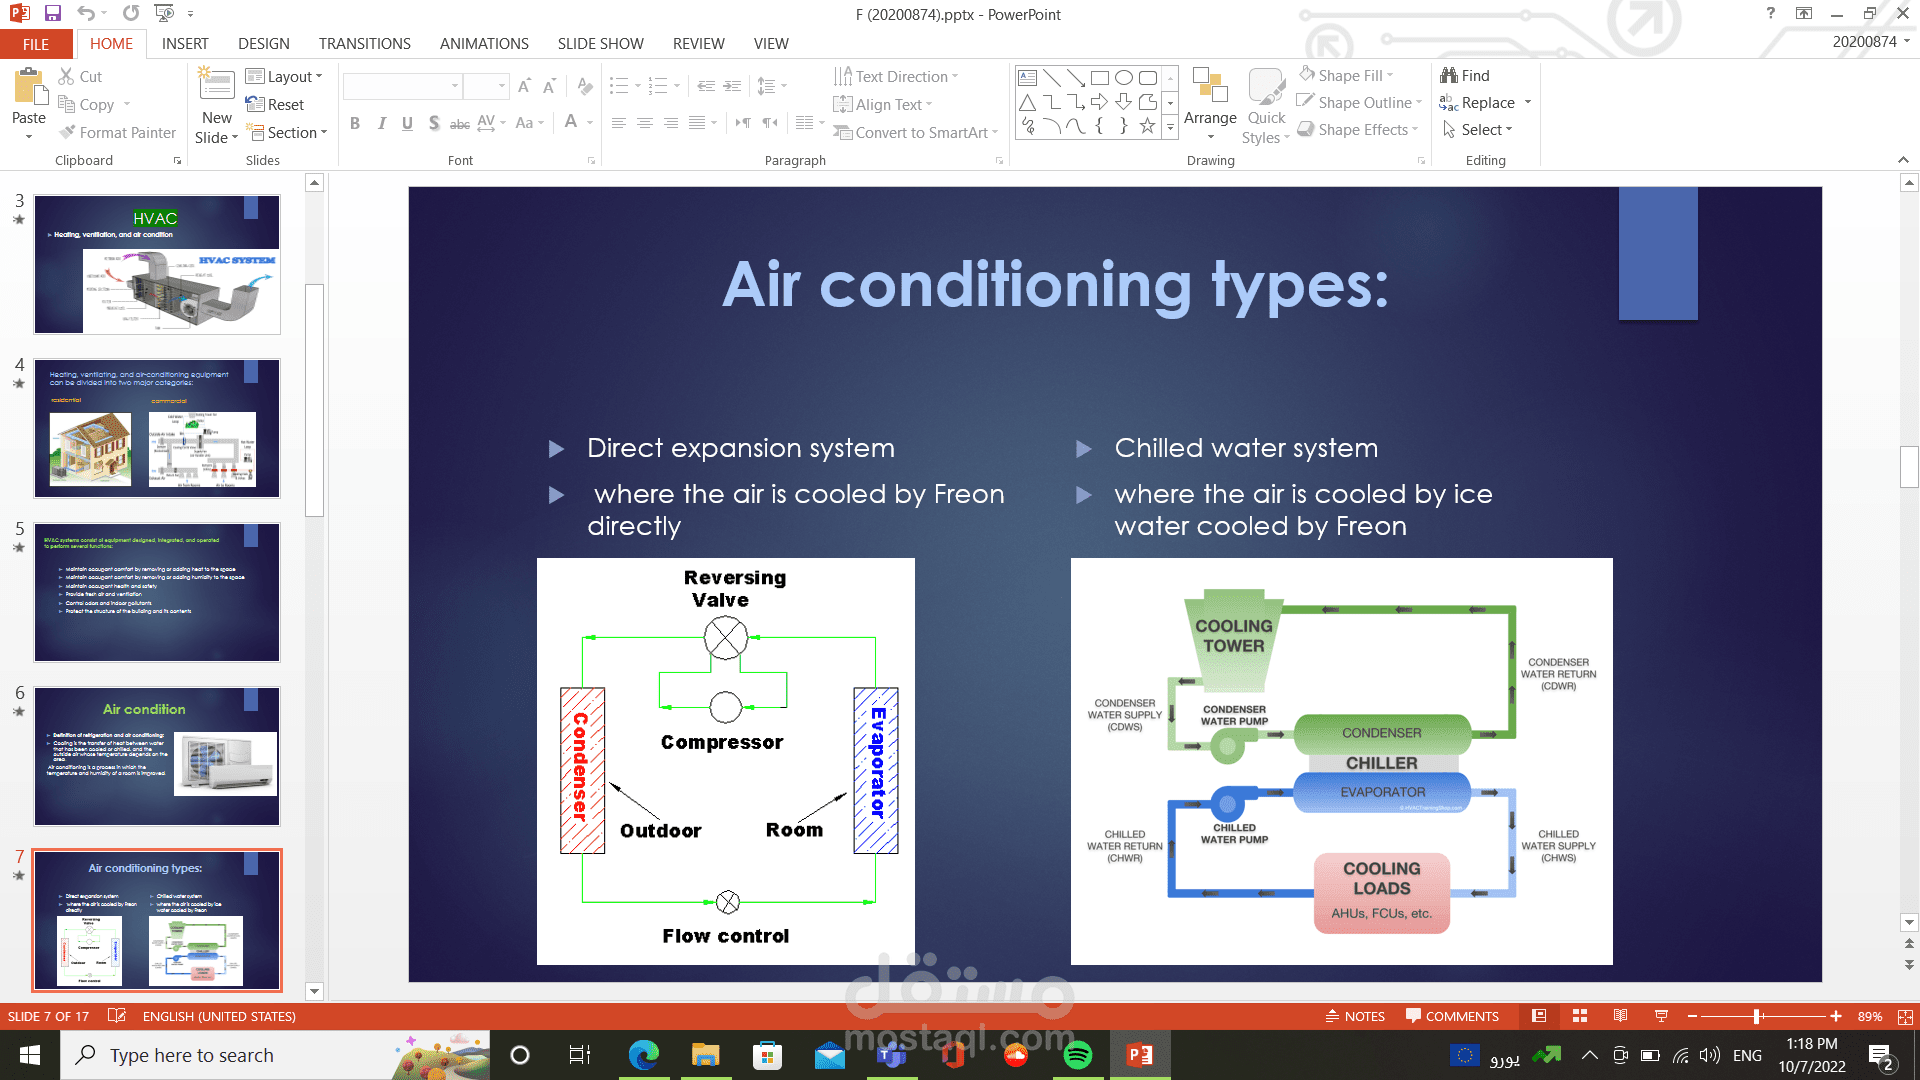Click the Paste clipboard icon
This screenshot has height=1080, width=1920.
click(x=29, y=87)
